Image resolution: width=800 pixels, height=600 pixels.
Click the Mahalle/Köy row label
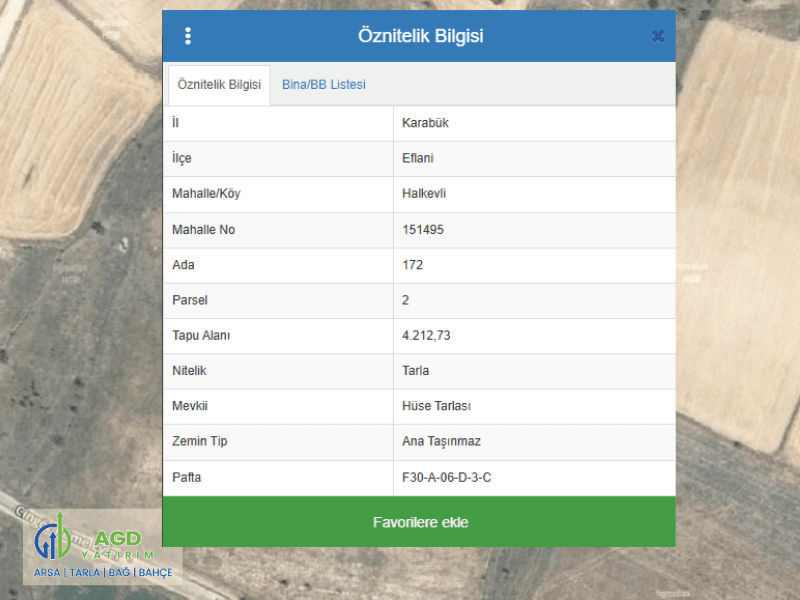click(206, 194)
